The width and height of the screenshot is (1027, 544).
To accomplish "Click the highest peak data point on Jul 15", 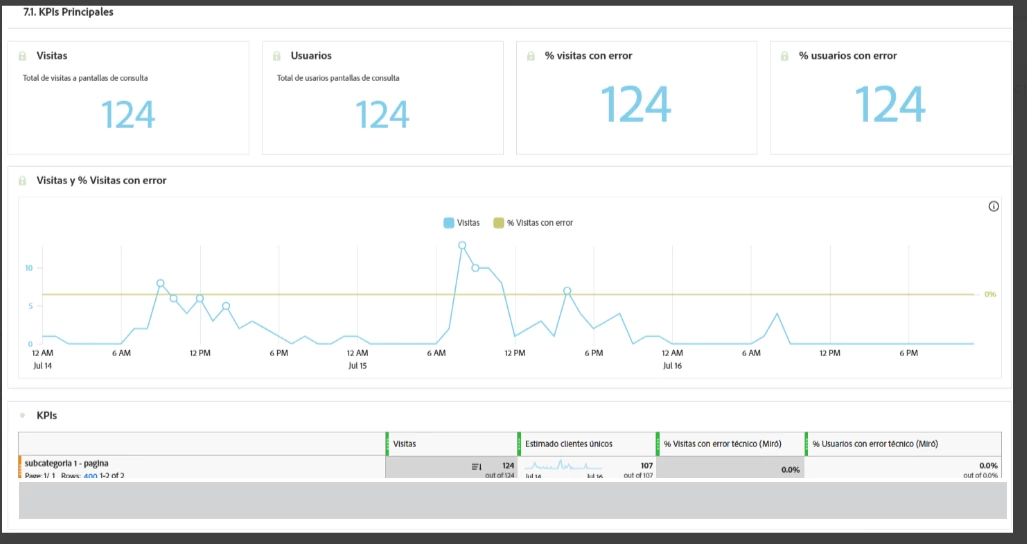I will click(x=462, y=245).
